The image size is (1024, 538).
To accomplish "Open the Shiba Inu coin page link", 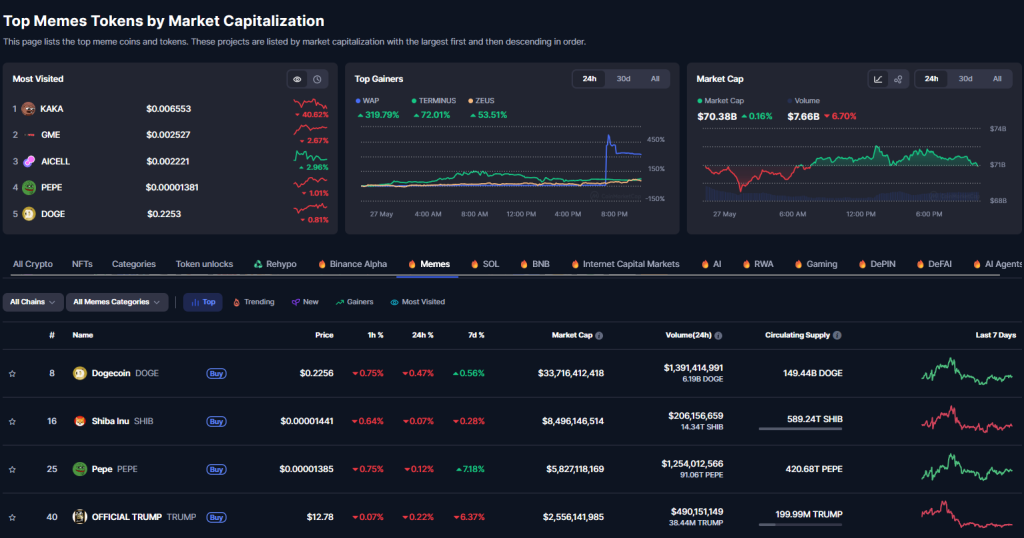I will click(113, 421).
